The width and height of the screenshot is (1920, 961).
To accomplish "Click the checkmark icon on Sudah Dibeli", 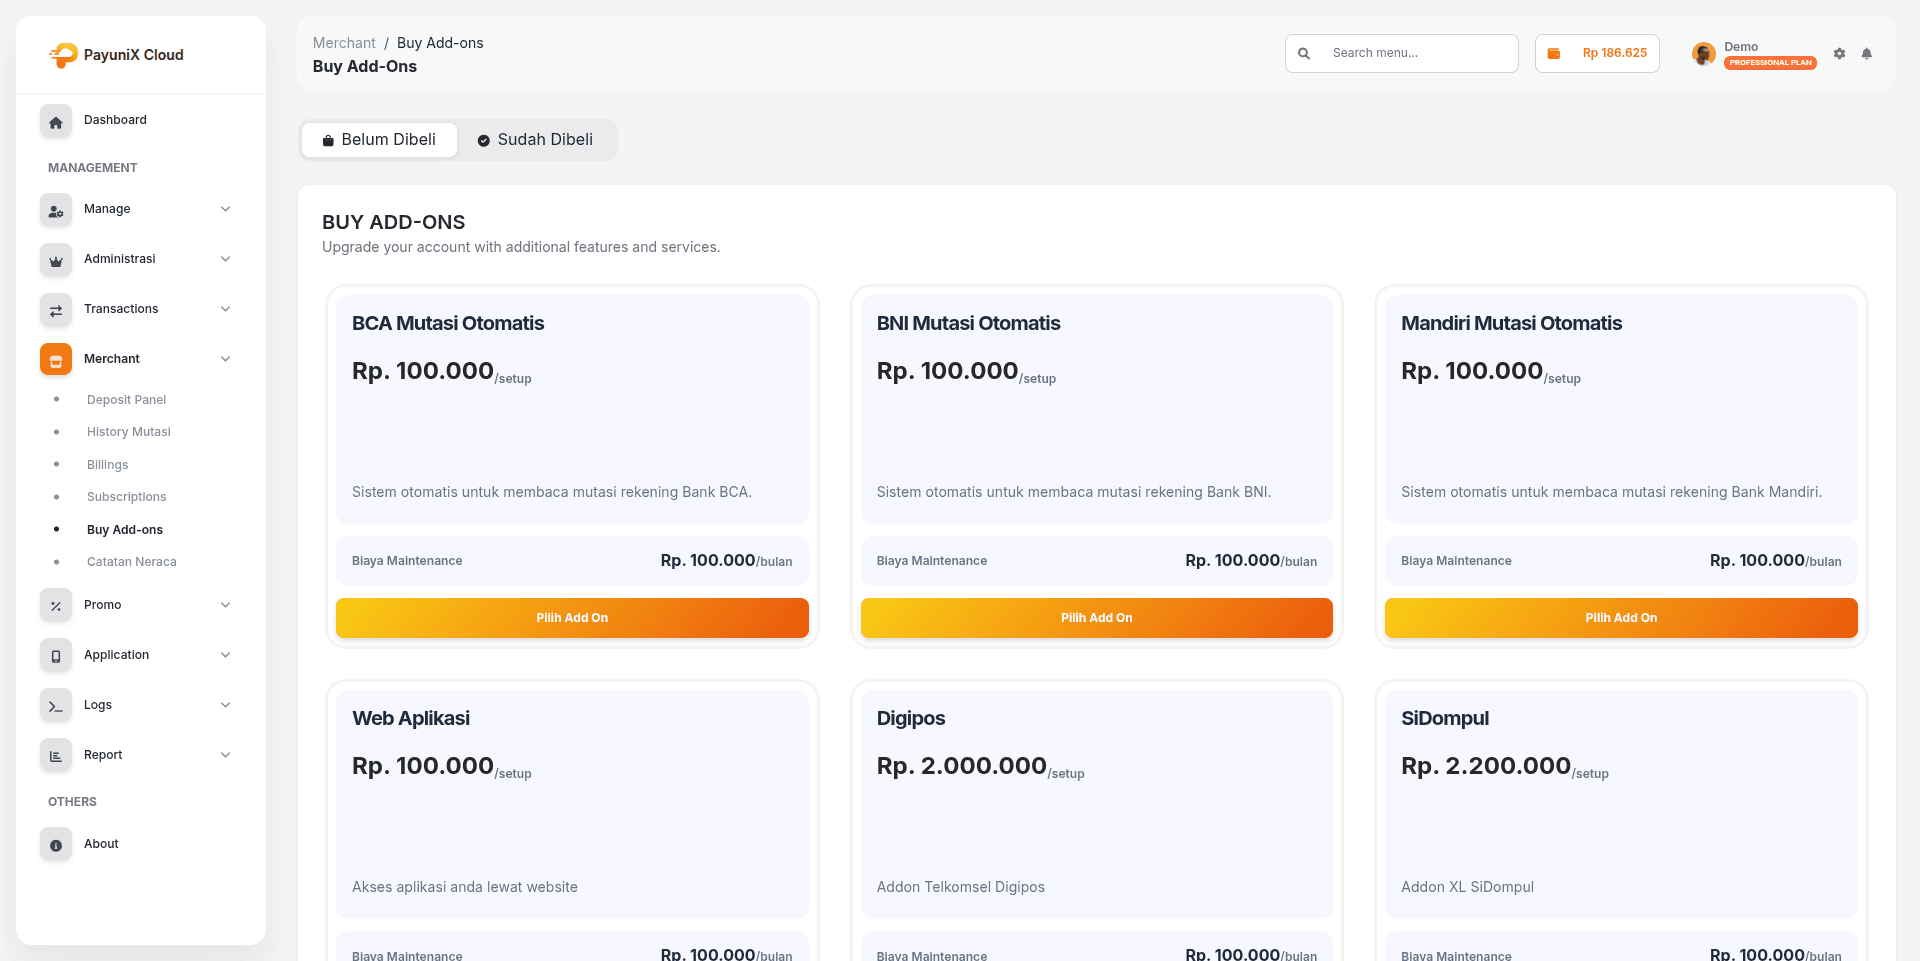I will pyautogui.click(x=484, y=141).
